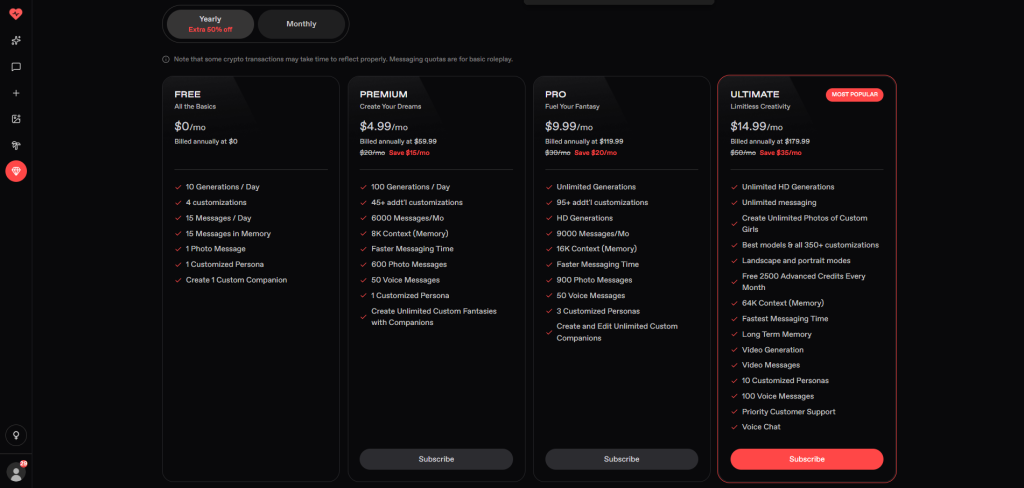Click "15 Messages in Memory" feature
This screenshot has height=488, width=1024.
228,233
